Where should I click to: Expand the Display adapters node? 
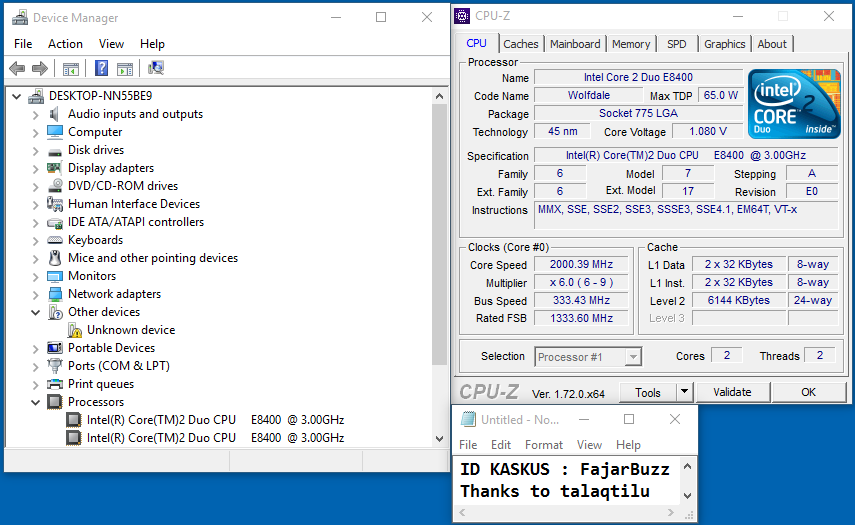pyautogui.click(x=35, y=168)
